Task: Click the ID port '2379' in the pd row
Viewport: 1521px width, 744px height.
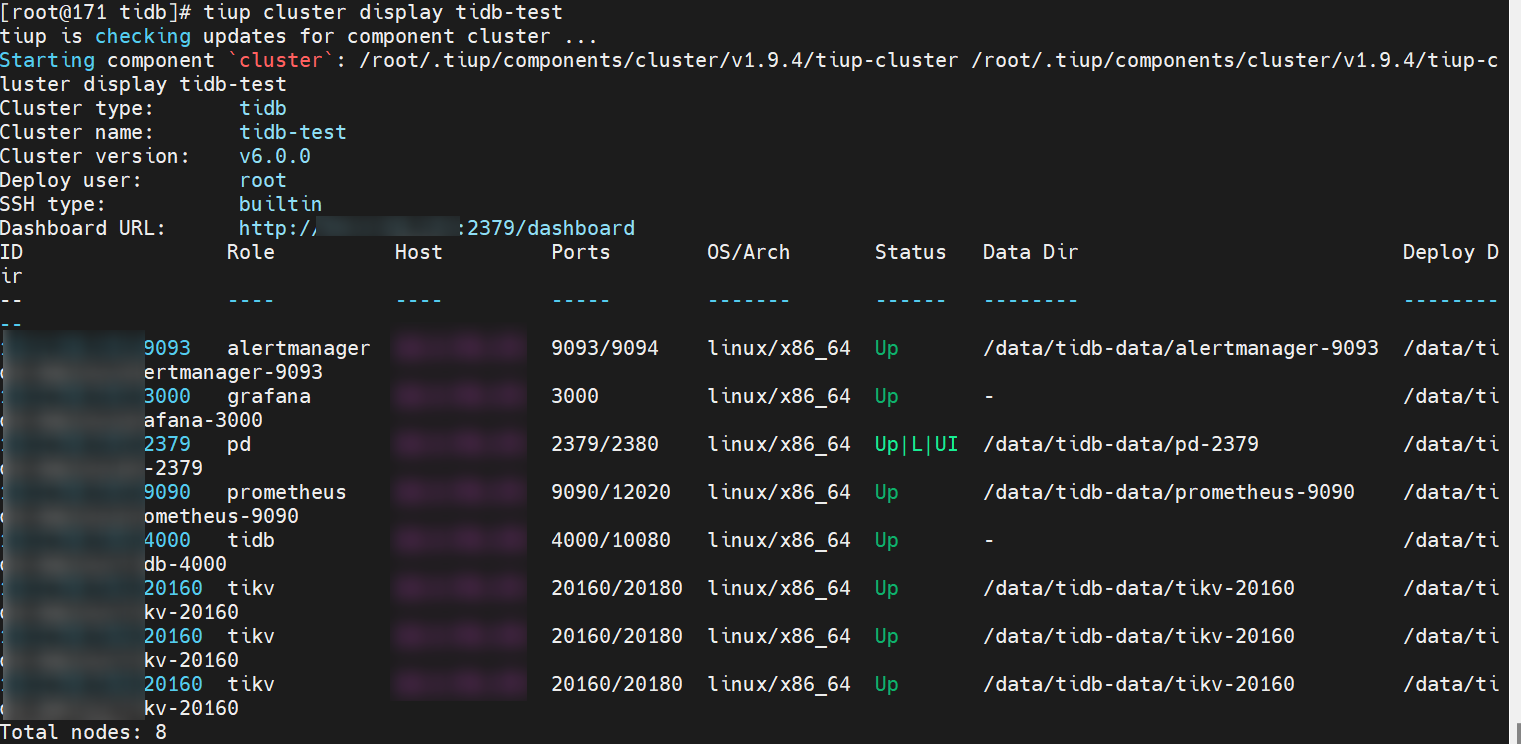Action: [x=167, y=444]
